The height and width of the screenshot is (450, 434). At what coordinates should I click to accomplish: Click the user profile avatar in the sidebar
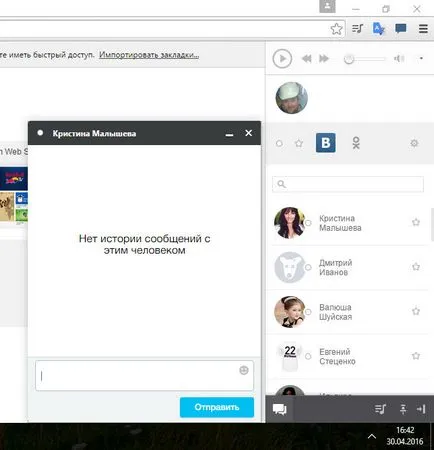[x=292, y=98]
